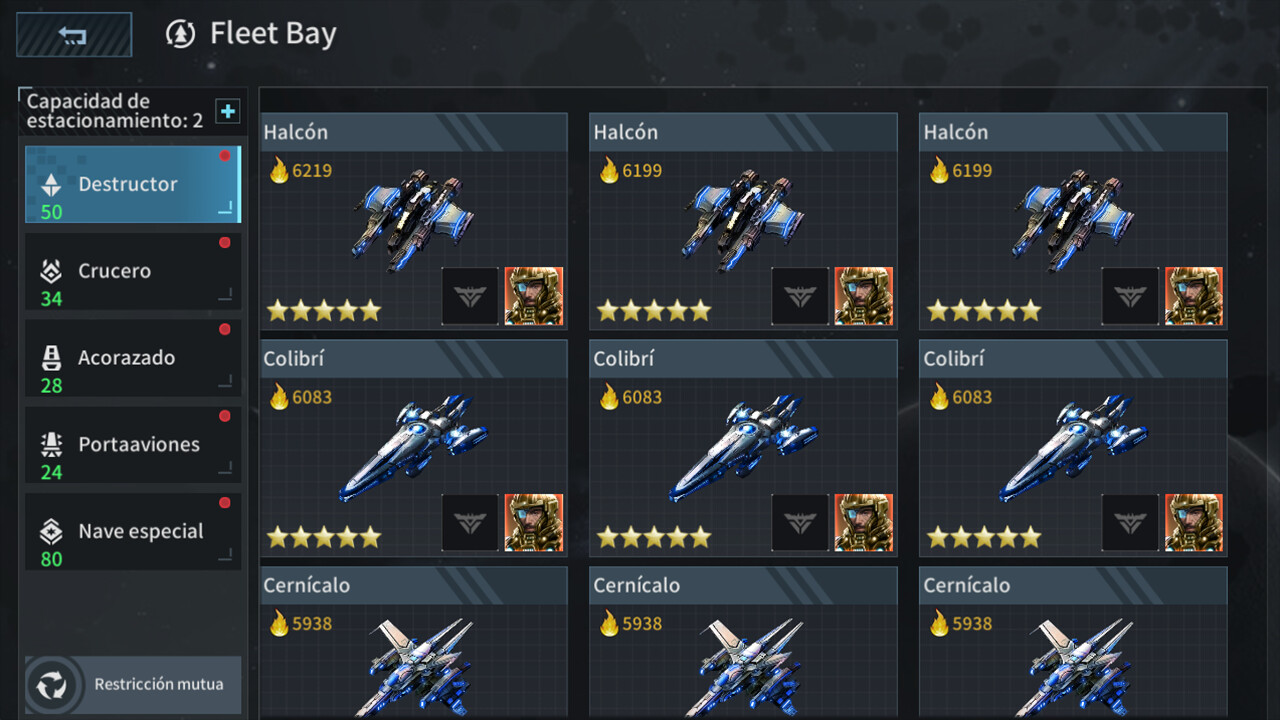Click the Fleet Bay rocket icon in header
The width and height of the screenshot is (1280, 720).
[x=180, y=34]
